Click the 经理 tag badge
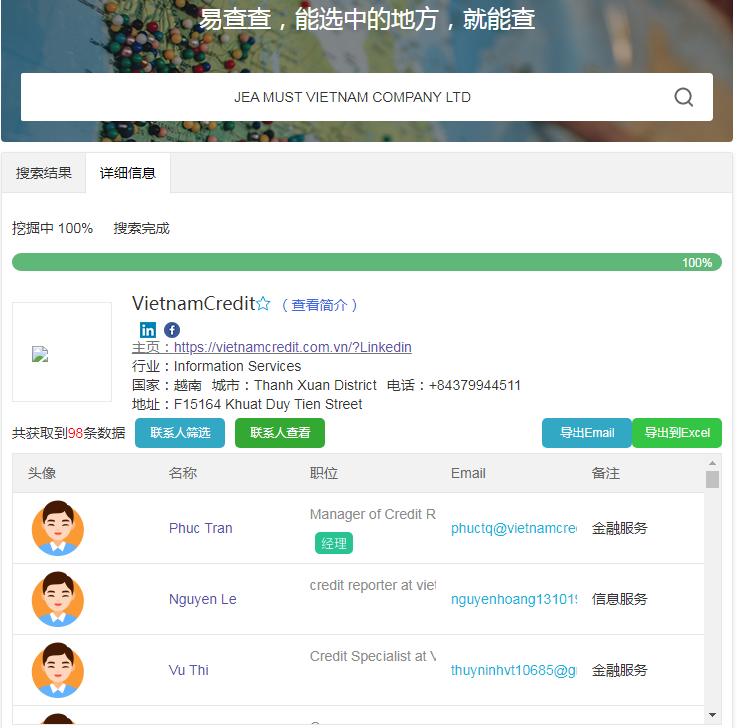This screenshot has width=738, height=728. (334, 544)
